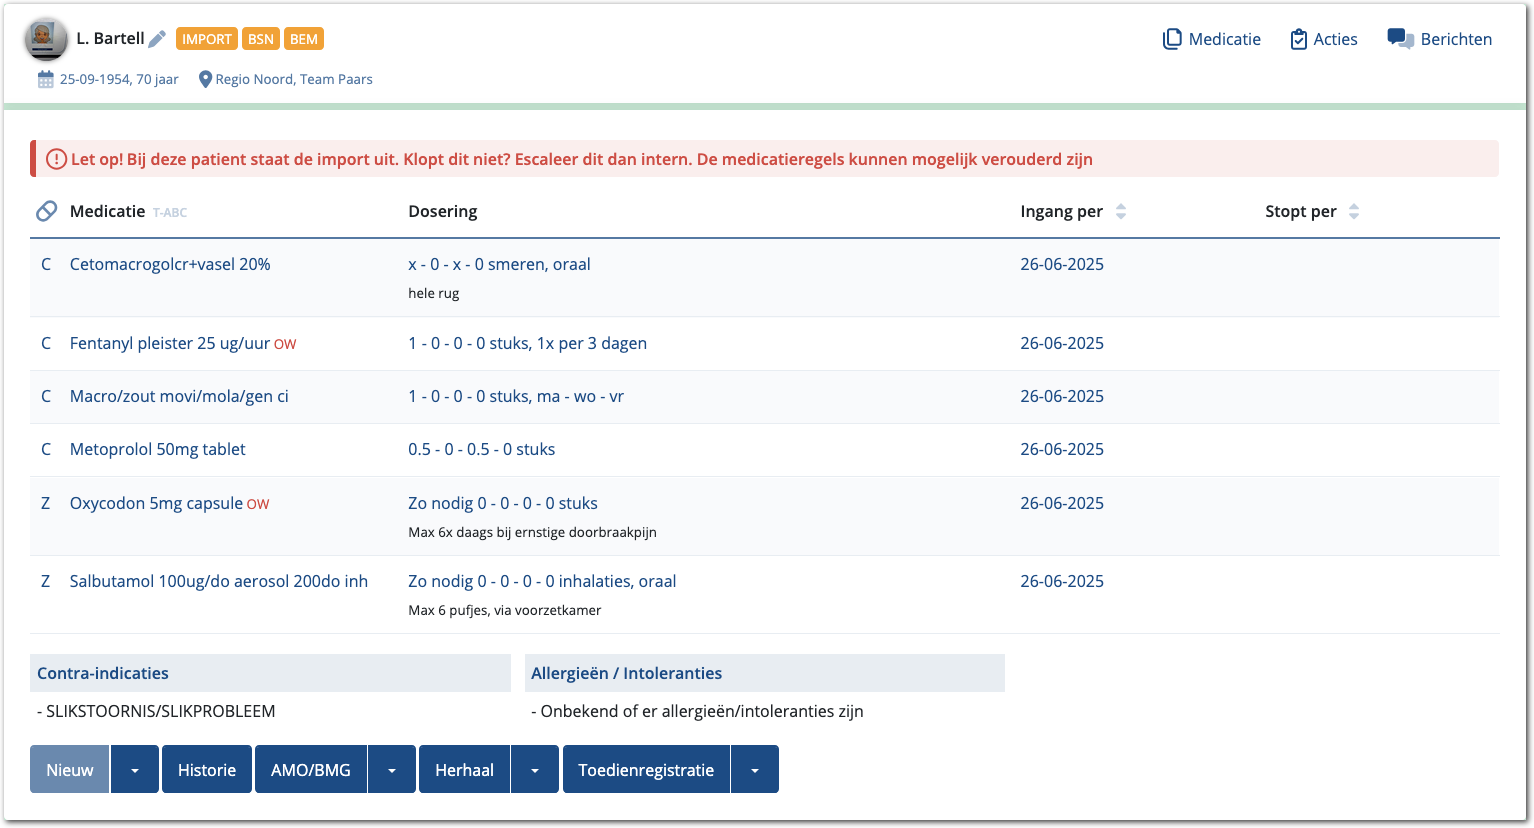Expand the dropdown arrow next to AMO/BMG
Image resolution: width=1534 pixels, height=828 pixels.
(392, 770)
